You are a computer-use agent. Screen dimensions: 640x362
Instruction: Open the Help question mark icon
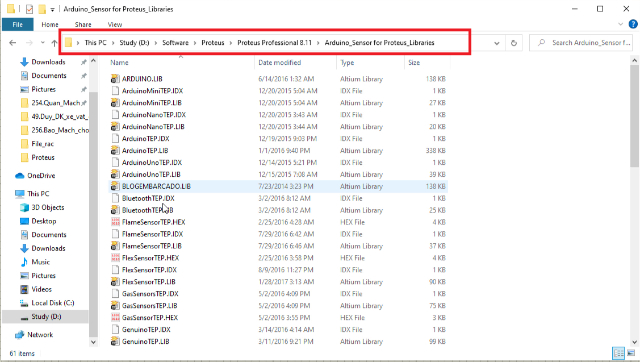click(633, 24)
